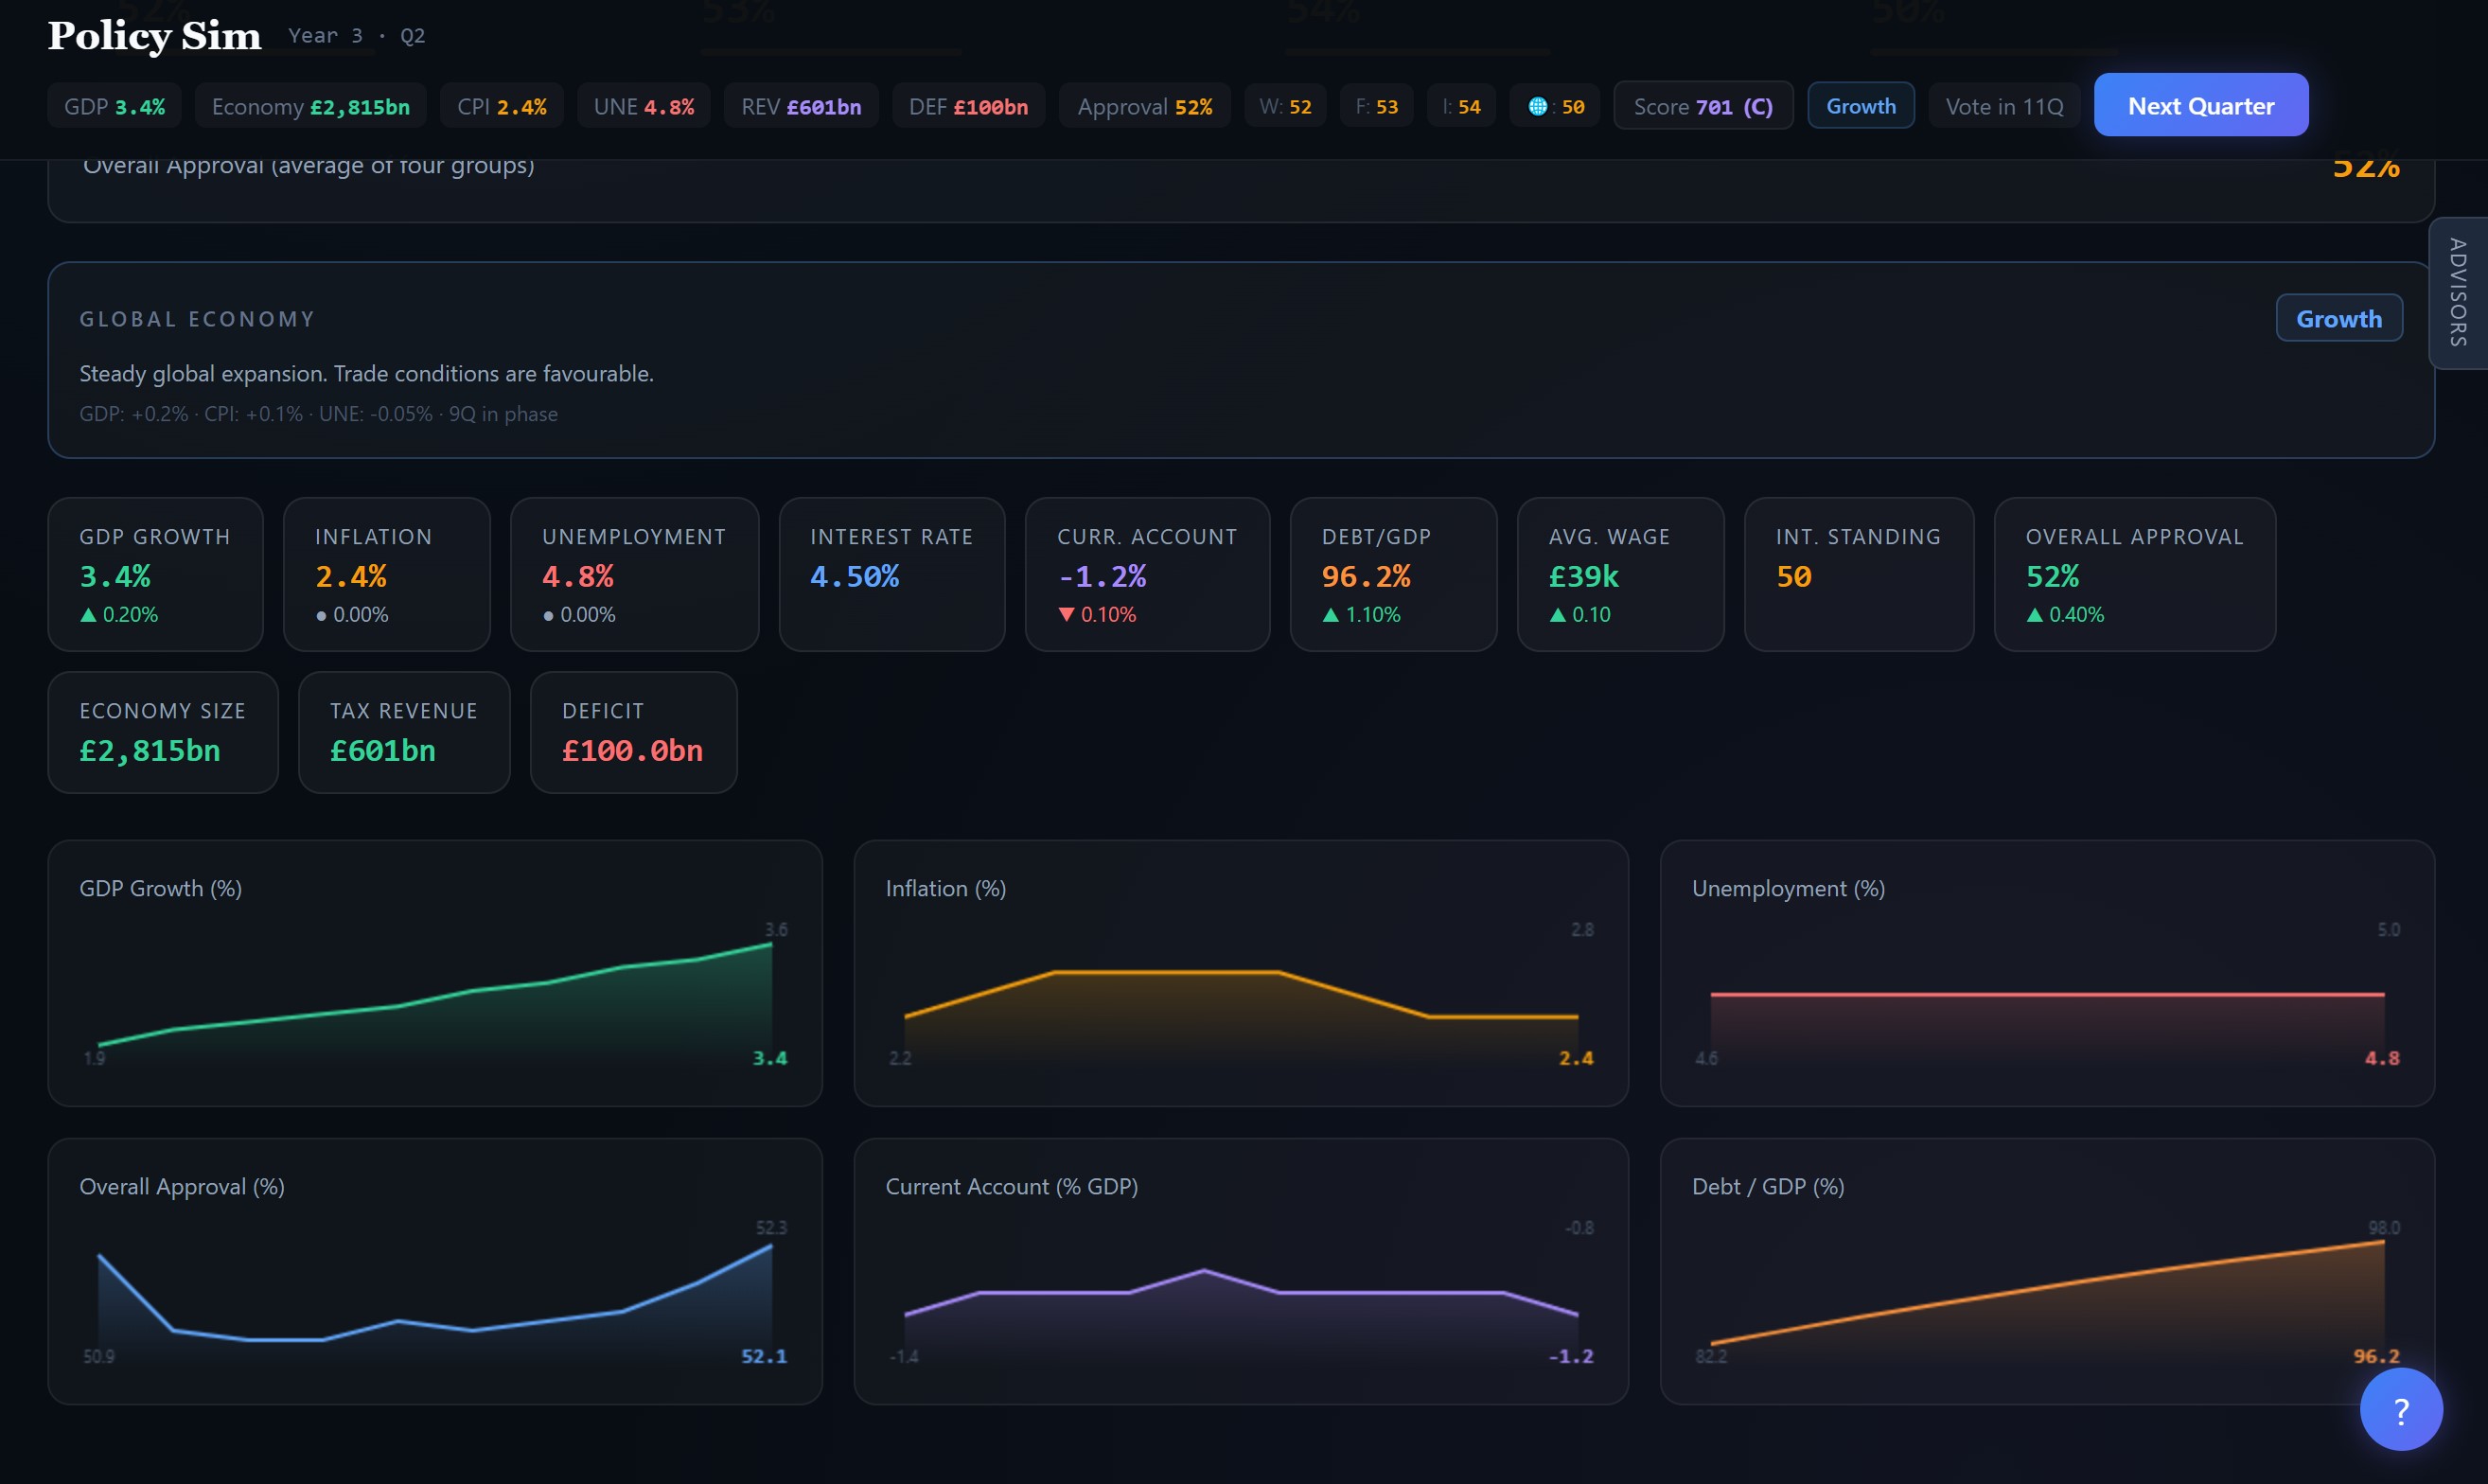The image size is (2488, 1484).
Task: Click the Deficit £100.0bn card
Action: [633, 732]
